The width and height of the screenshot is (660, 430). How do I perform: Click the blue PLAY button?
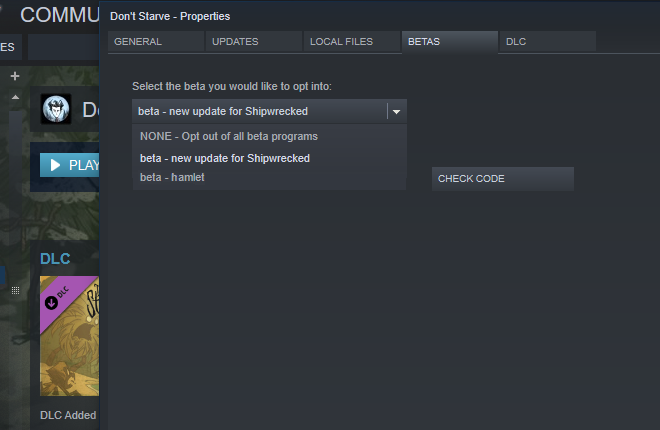(69, 165)
